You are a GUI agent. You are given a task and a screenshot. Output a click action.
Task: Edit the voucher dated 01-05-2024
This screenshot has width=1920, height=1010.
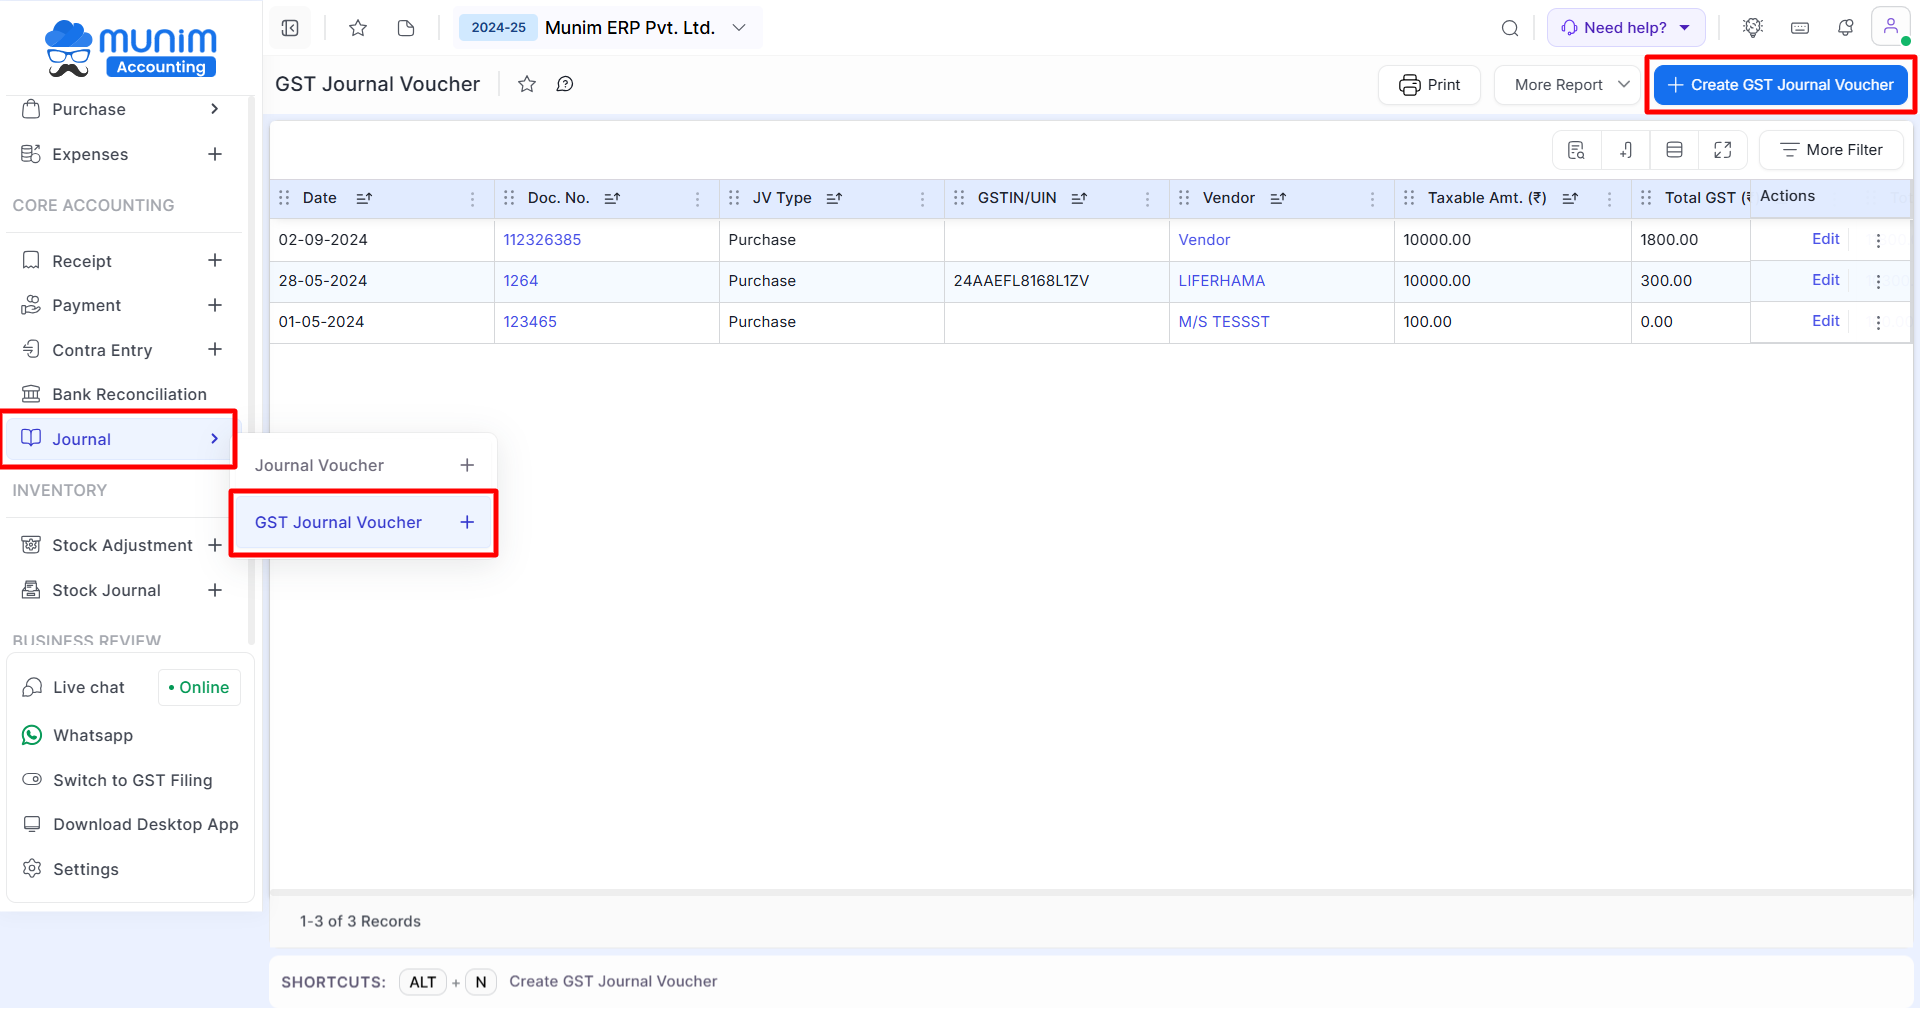point(1825,321)
